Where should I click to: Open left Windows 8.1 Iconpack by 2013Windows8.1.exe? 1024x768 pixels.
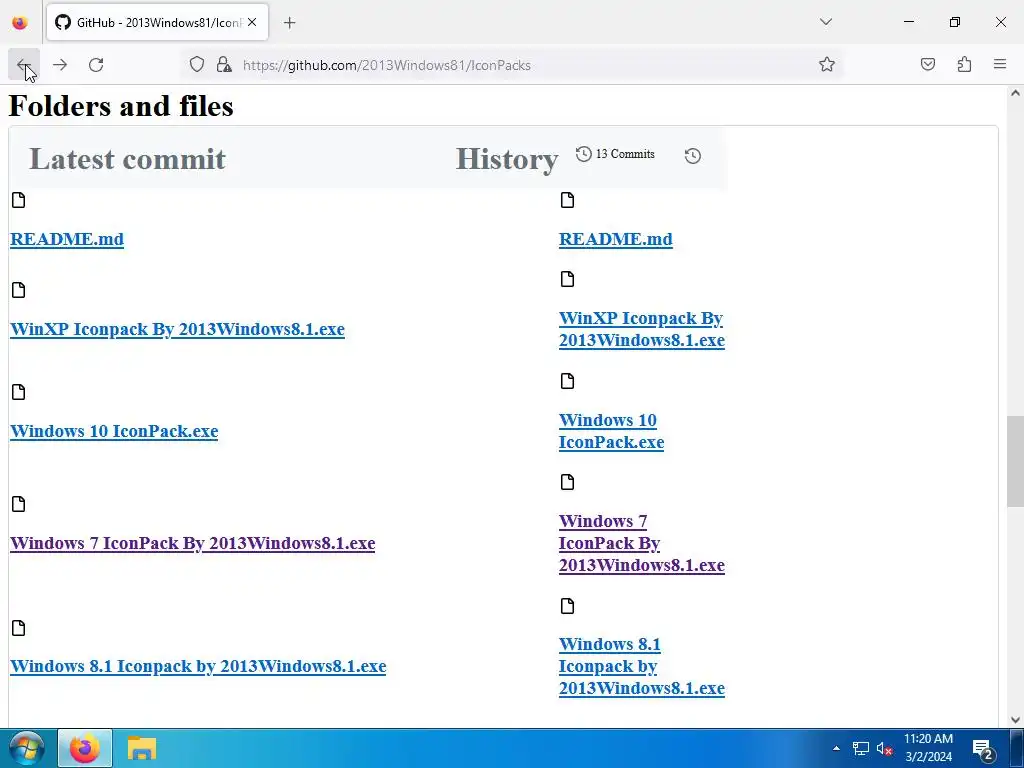[198, 666]
